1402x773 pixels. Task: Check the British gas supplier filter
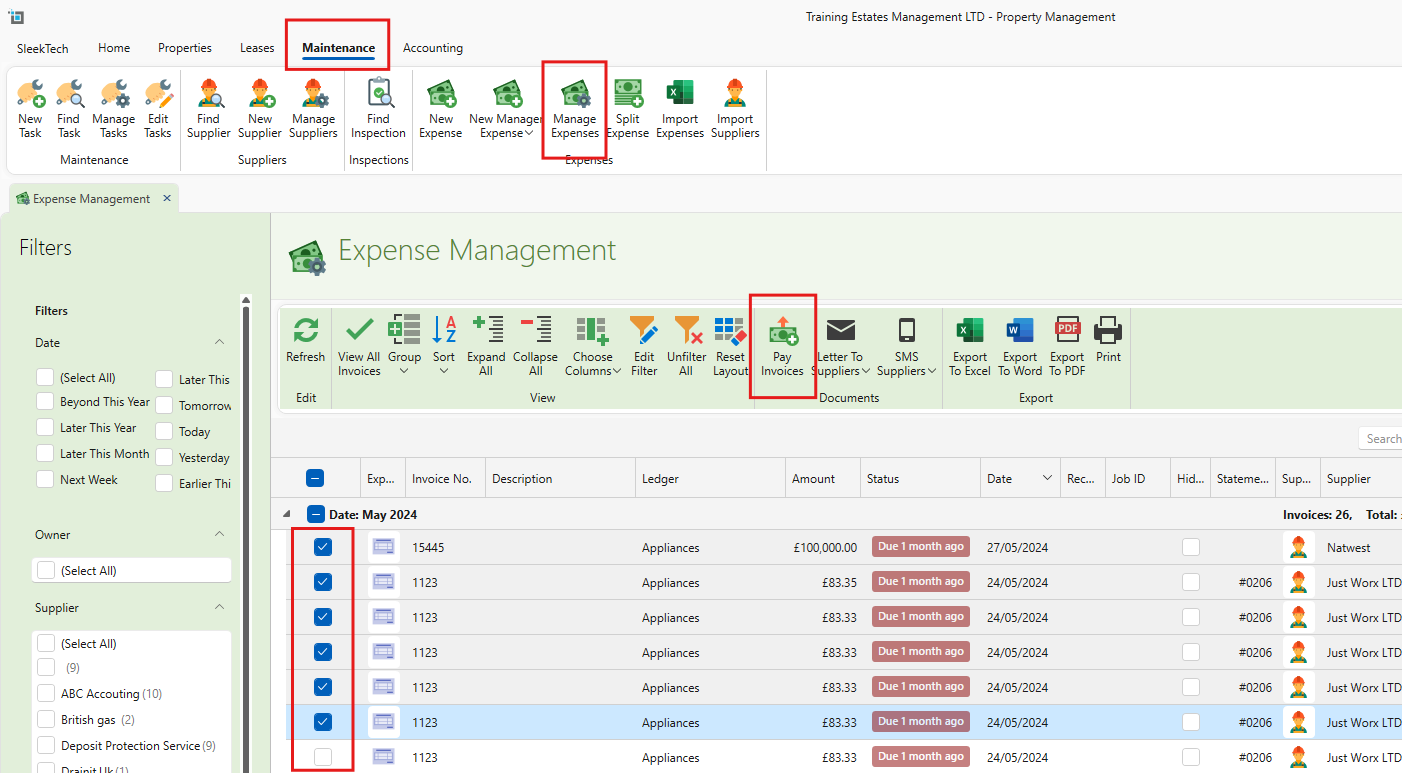tap(46, 720)
